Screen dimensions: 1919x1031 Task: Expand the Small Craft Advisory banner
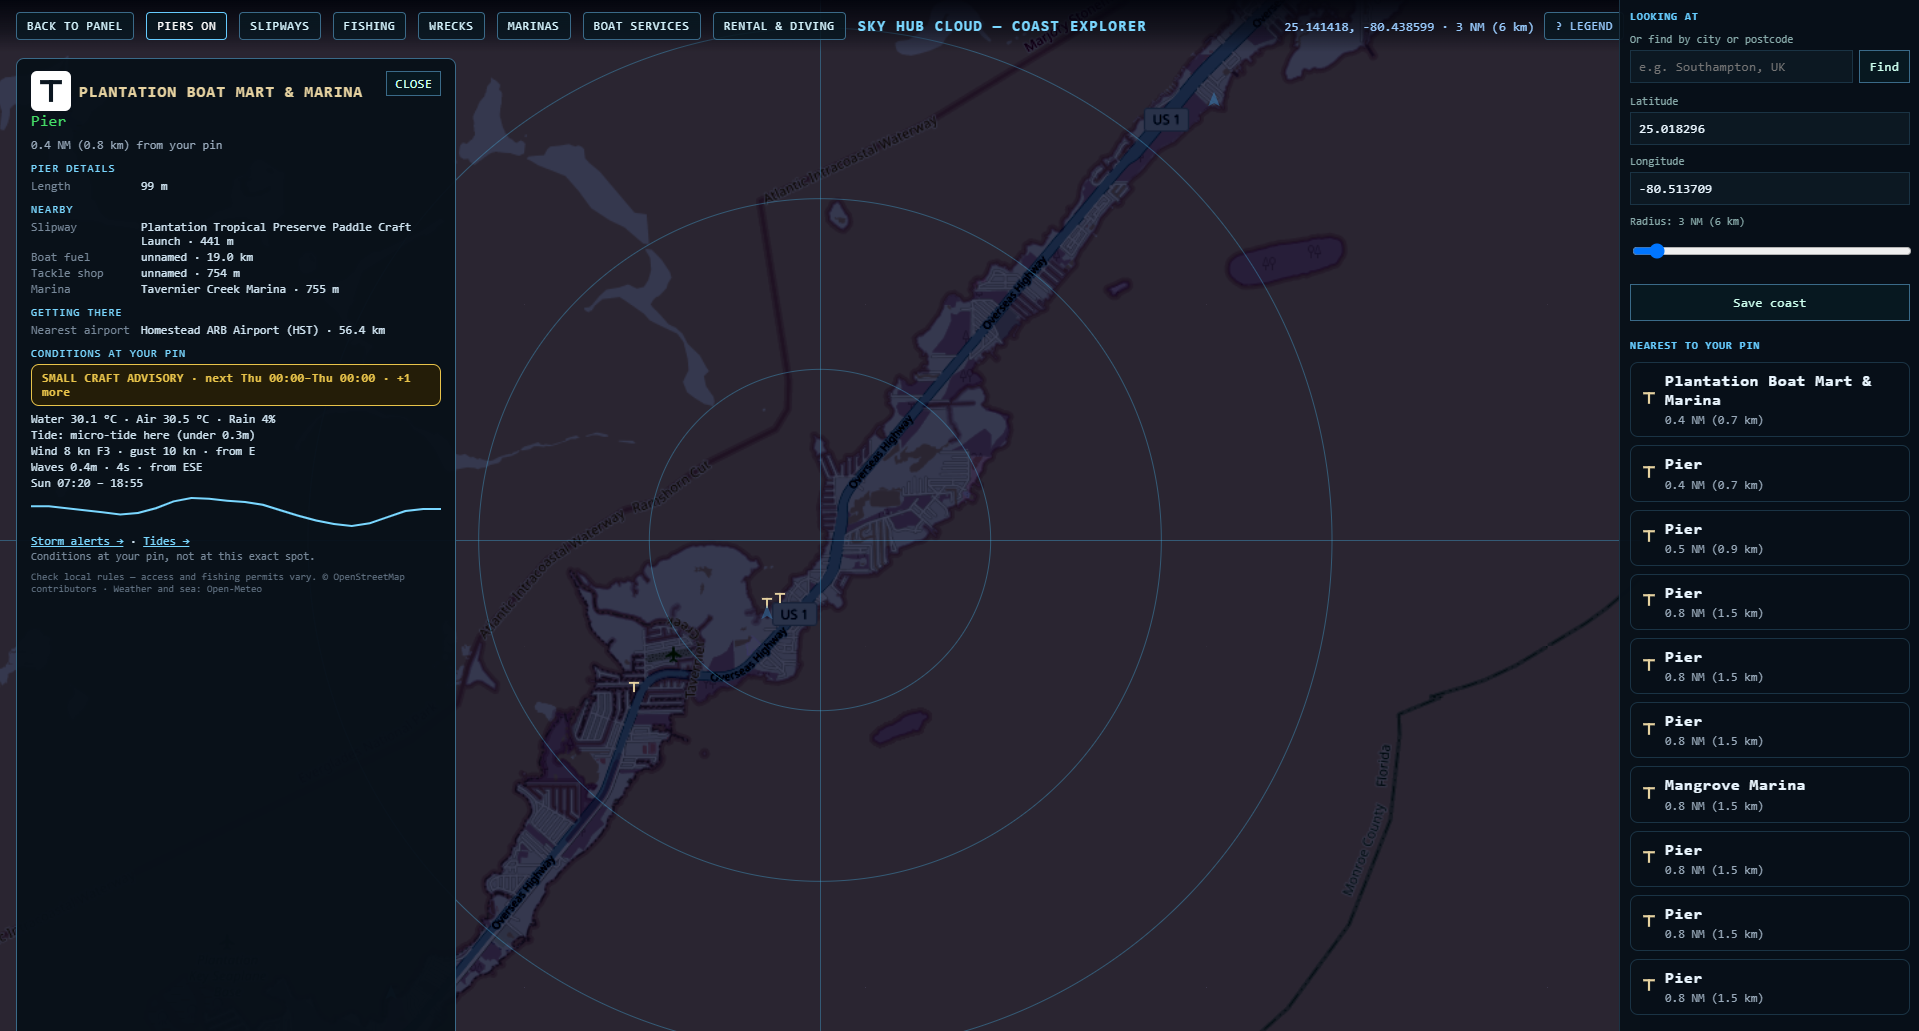235,385
